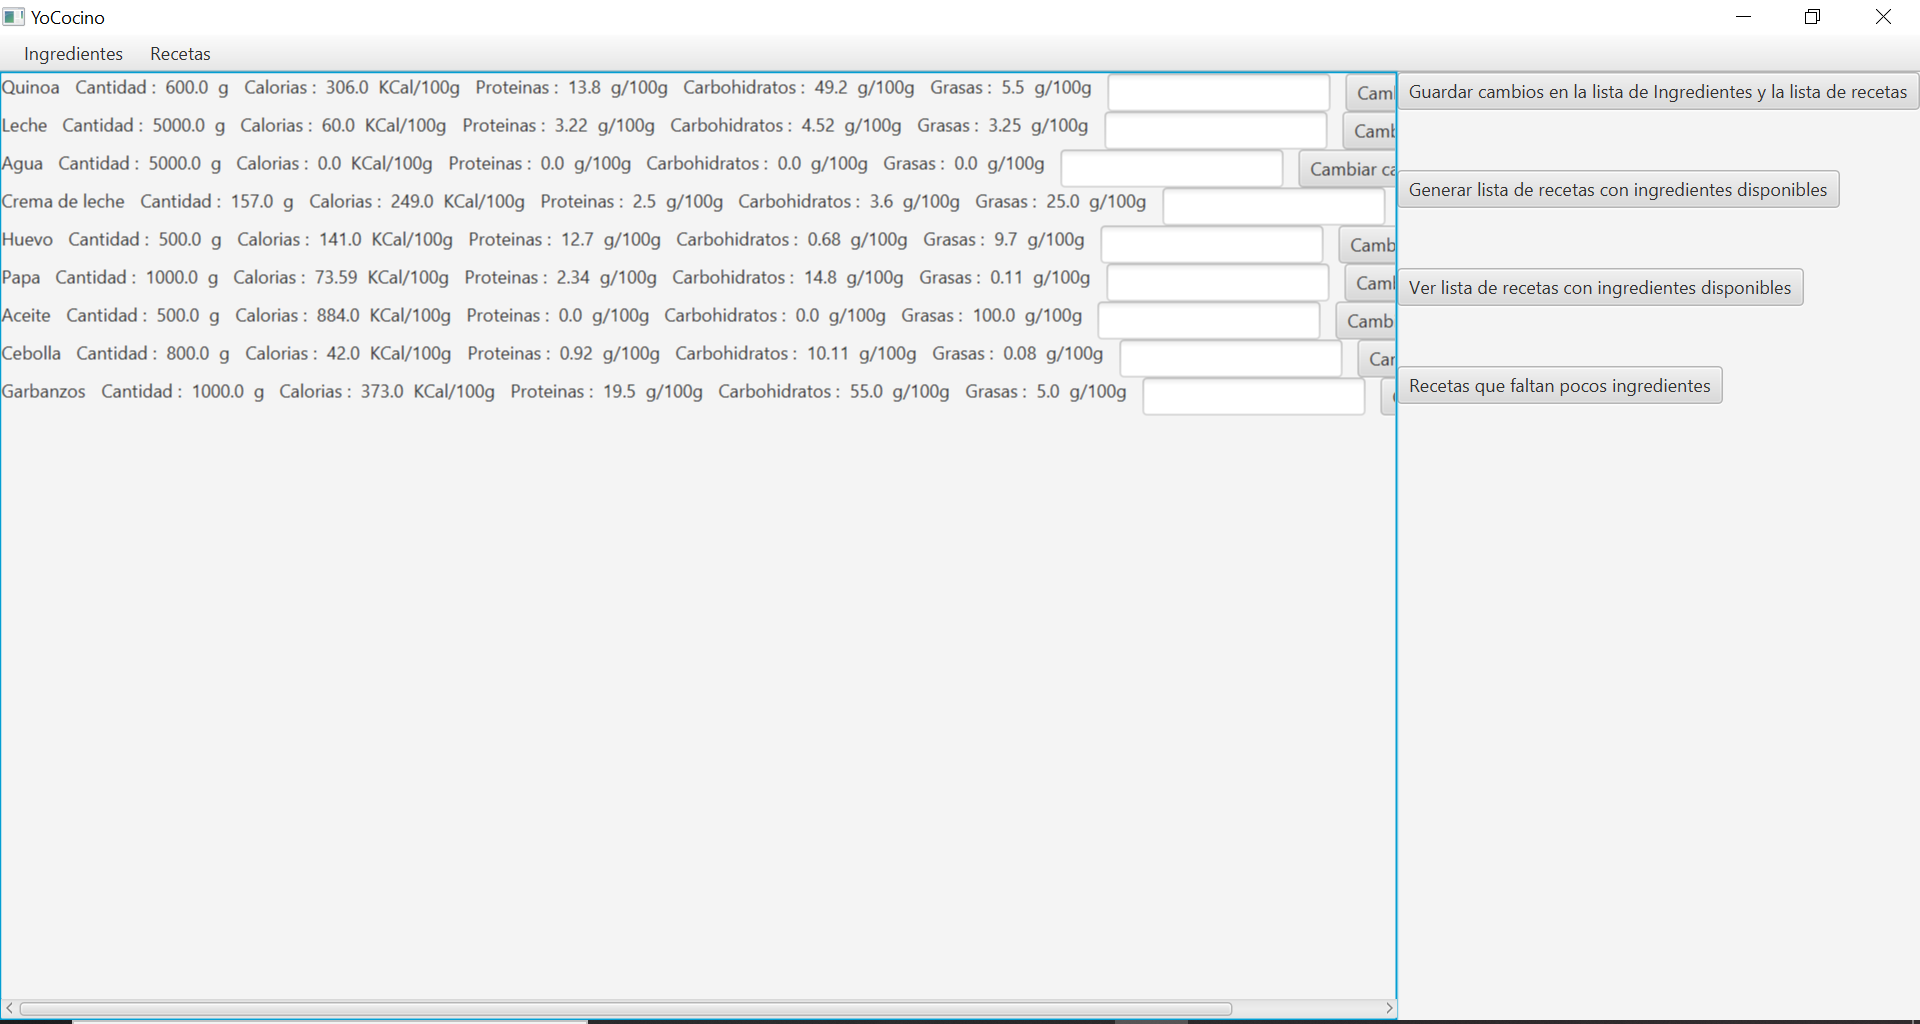Select the Quinoa ingredient name

click(x=31, y=88)
